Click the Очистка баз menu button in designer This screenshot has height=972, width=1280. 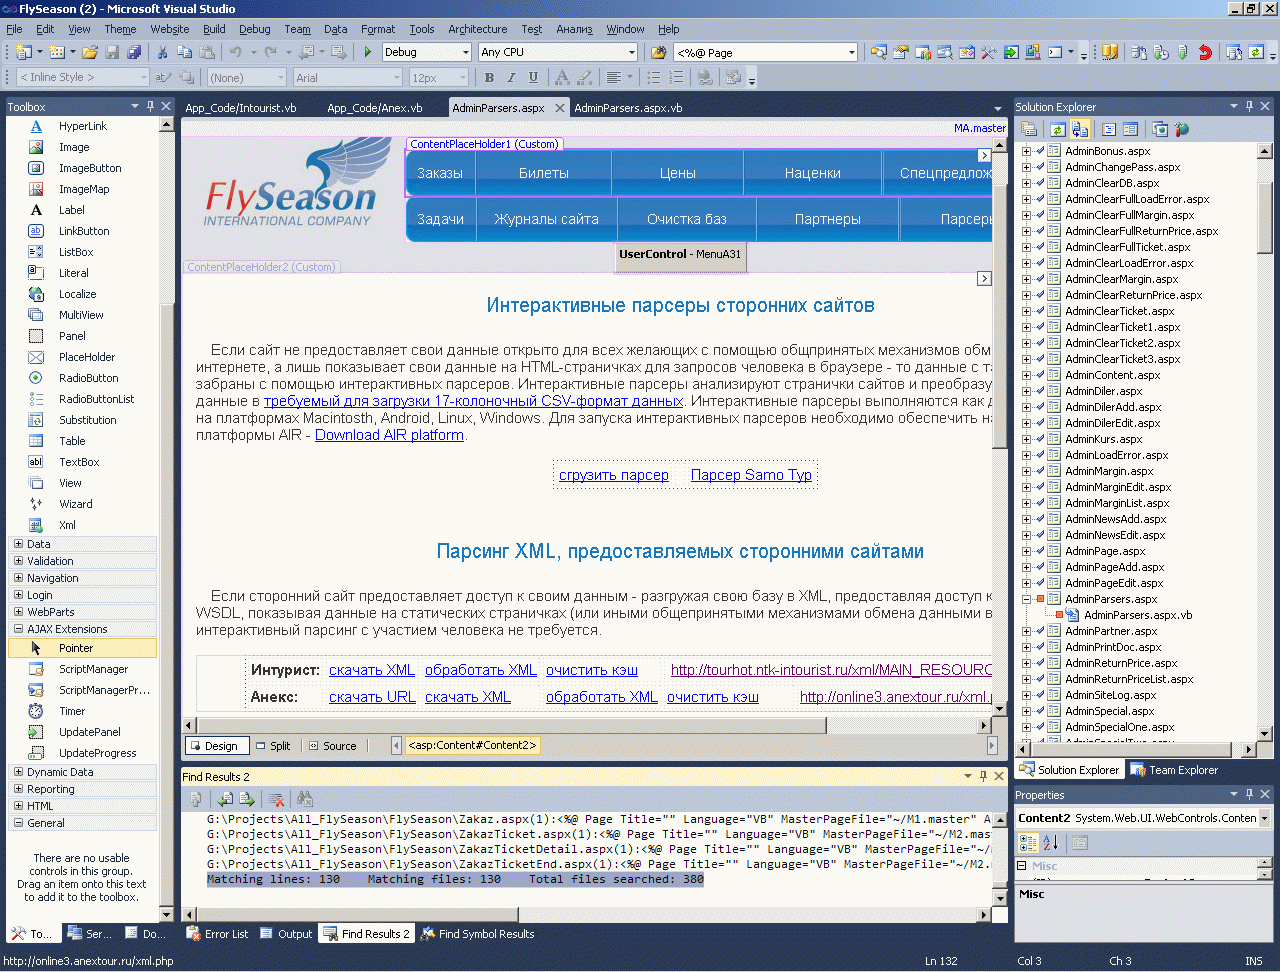pyautogui.click(x=687, y=219)
